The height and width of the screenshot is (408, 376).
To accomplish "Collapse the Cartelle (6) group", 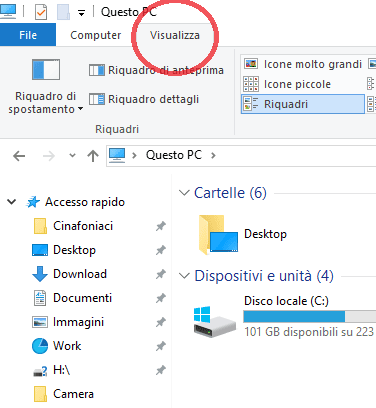I will [x=184, y=193].
